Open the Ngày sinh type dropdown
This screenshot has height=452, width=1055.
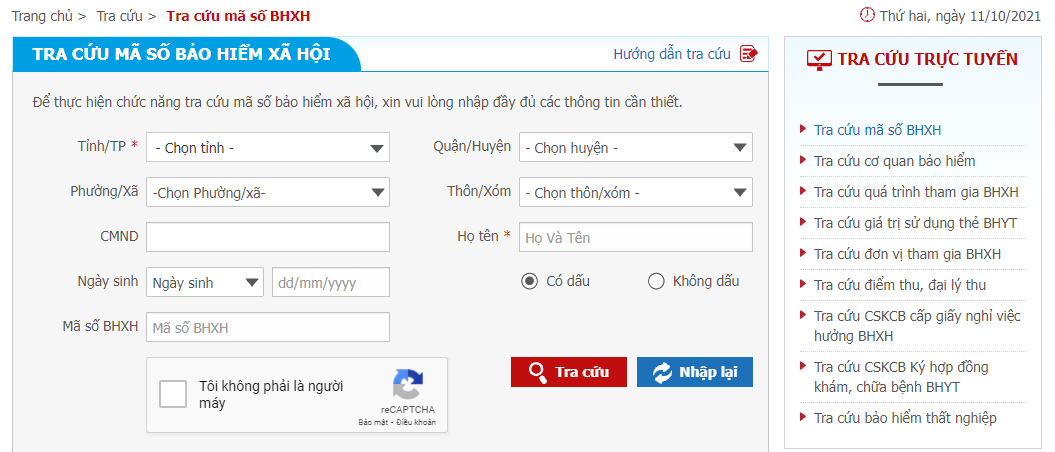tap(205, 282)
